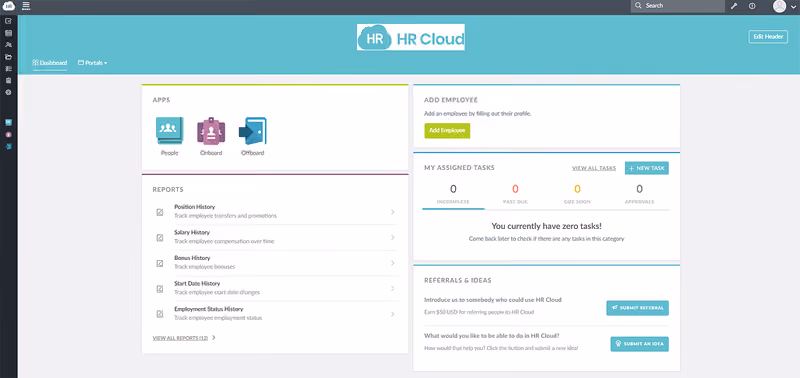Click the top sidebar icon showing a square with an arrow
This screenshot has height=378, width=800.
(x=8, y=21)
